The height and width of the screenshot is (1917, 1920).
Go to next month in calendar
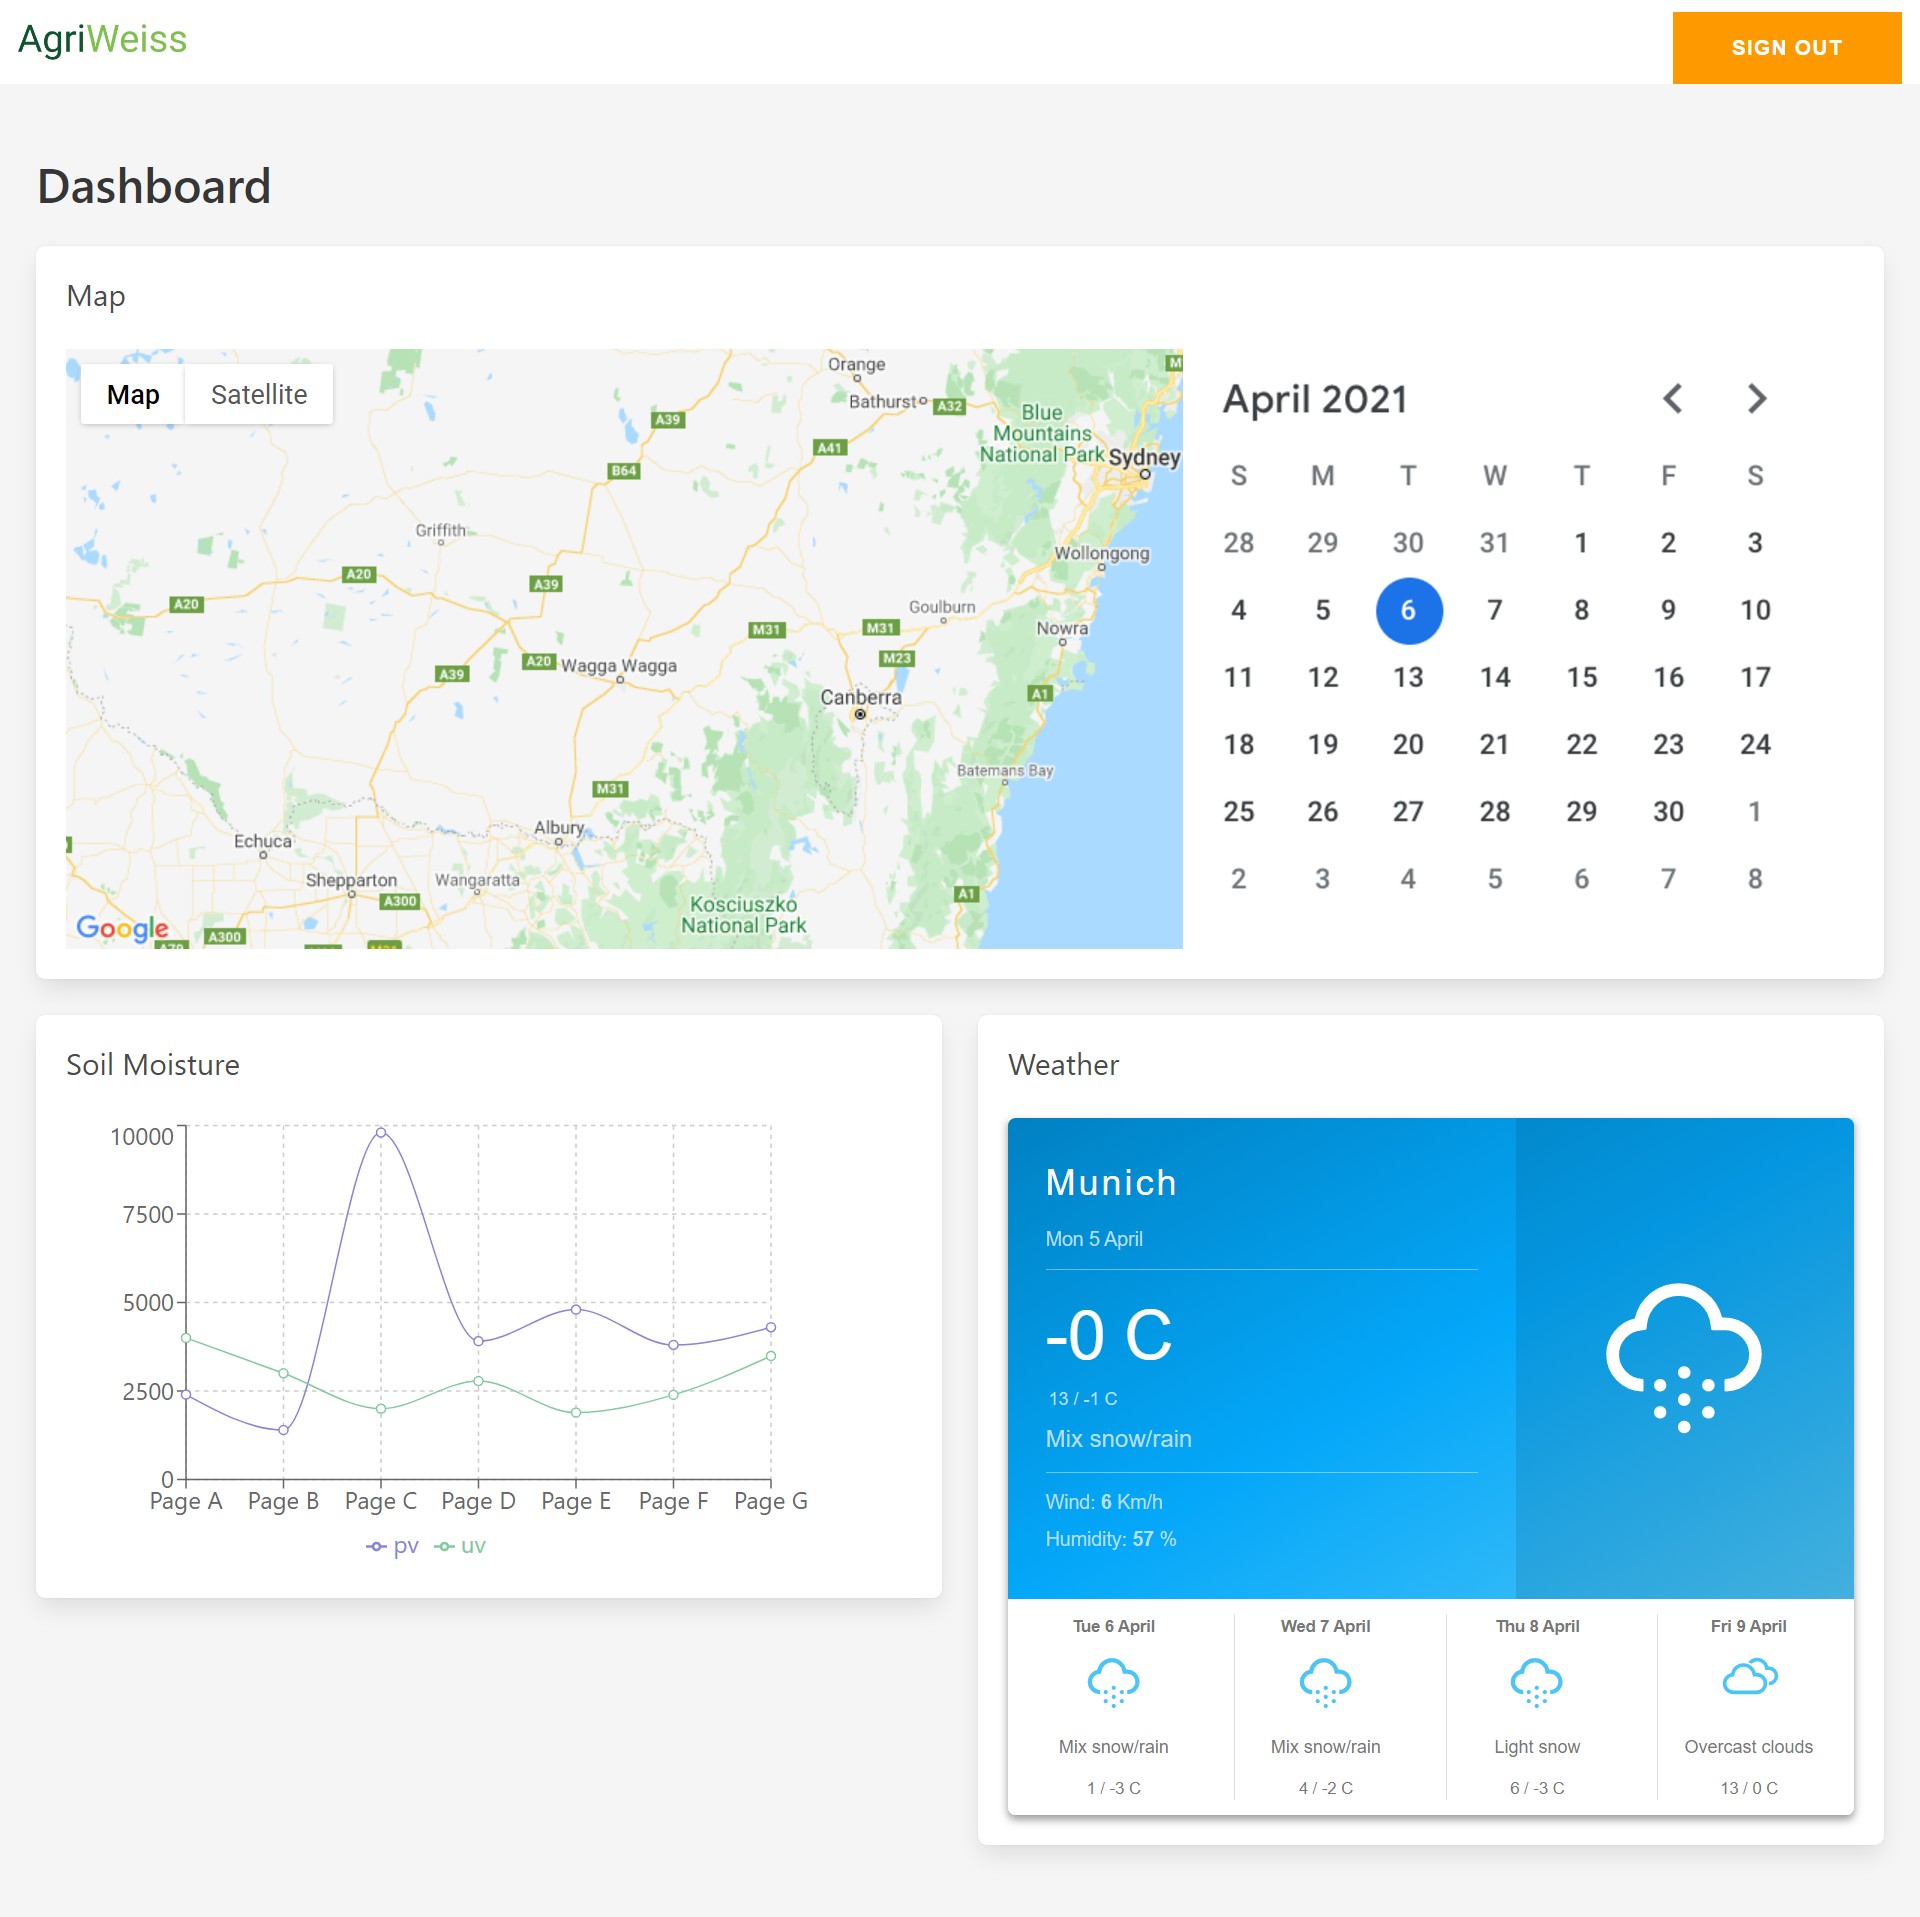pyautogui.click(x=1757, y=399)
